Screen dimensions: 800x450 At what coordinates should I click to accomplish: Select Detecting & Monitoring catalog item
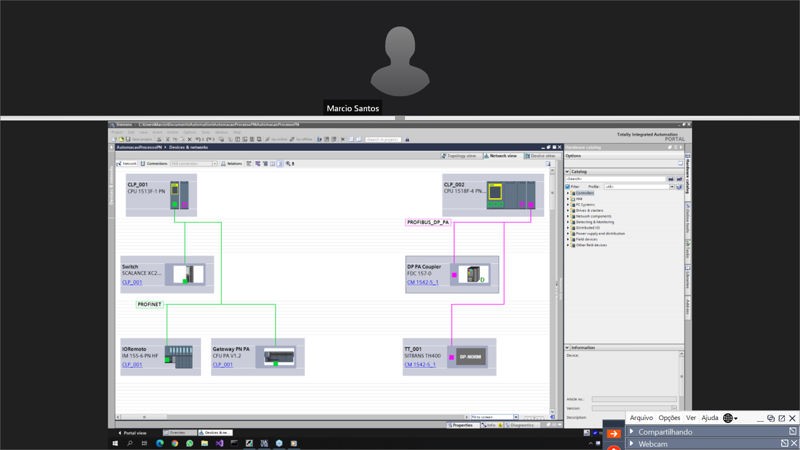pos(595,222)
